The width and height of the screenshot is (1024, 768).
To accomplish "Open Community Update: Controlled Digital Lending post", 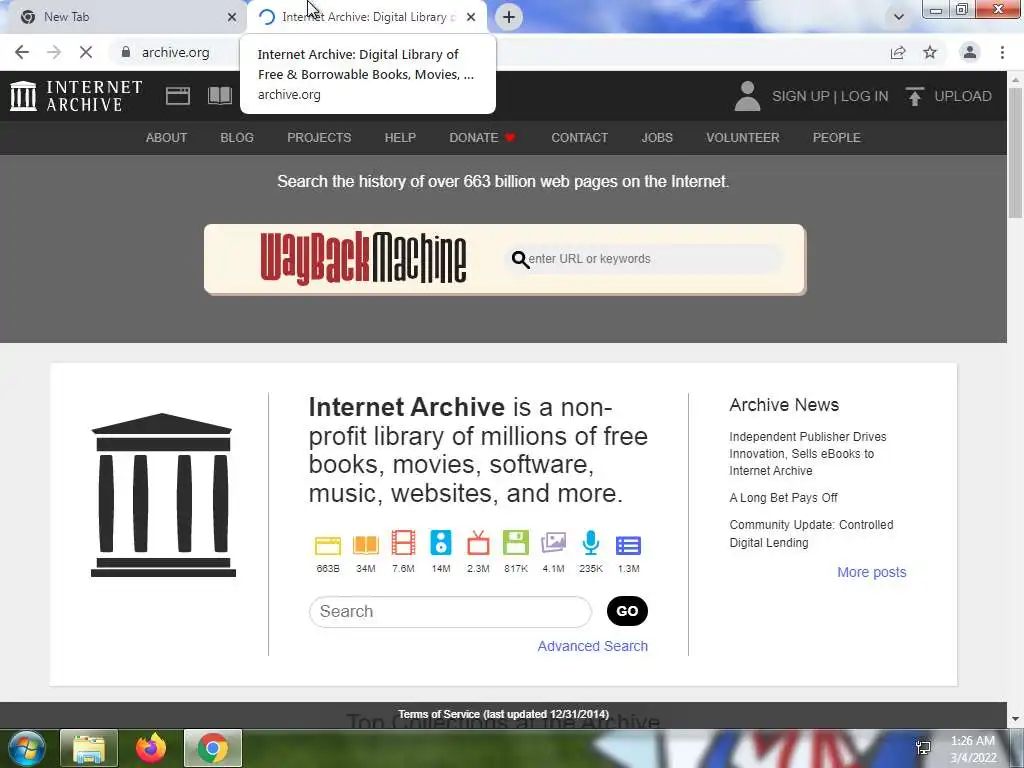I will click(811, 534).
